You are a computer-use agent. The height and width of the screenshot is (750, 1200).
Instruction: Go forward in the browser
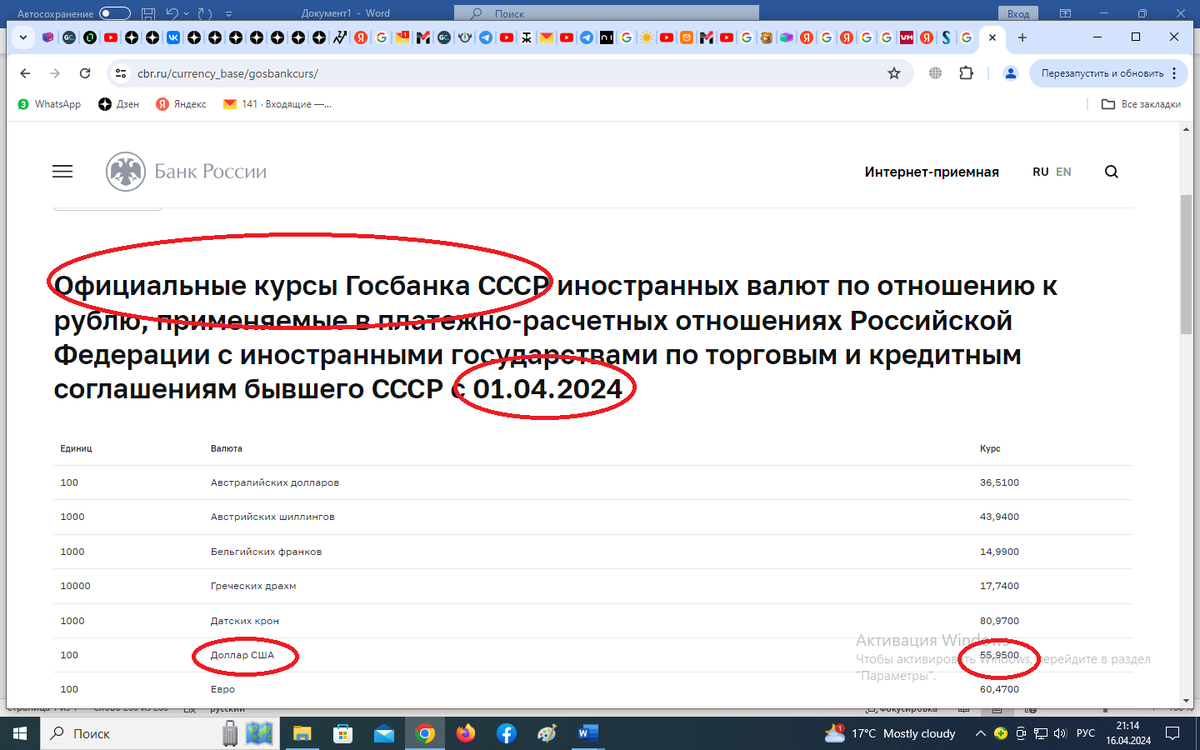pos(55,73)
